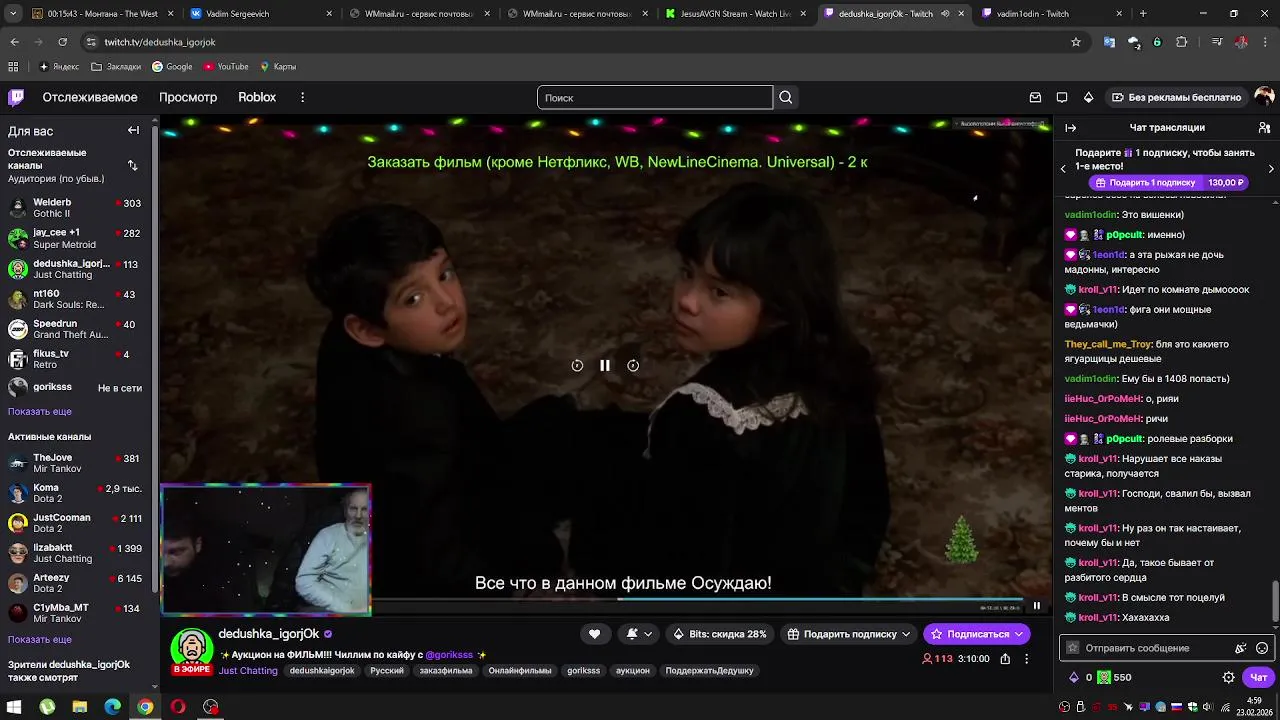Switch to Vadim Sergeevich VK tab

[x=262, y=14]
